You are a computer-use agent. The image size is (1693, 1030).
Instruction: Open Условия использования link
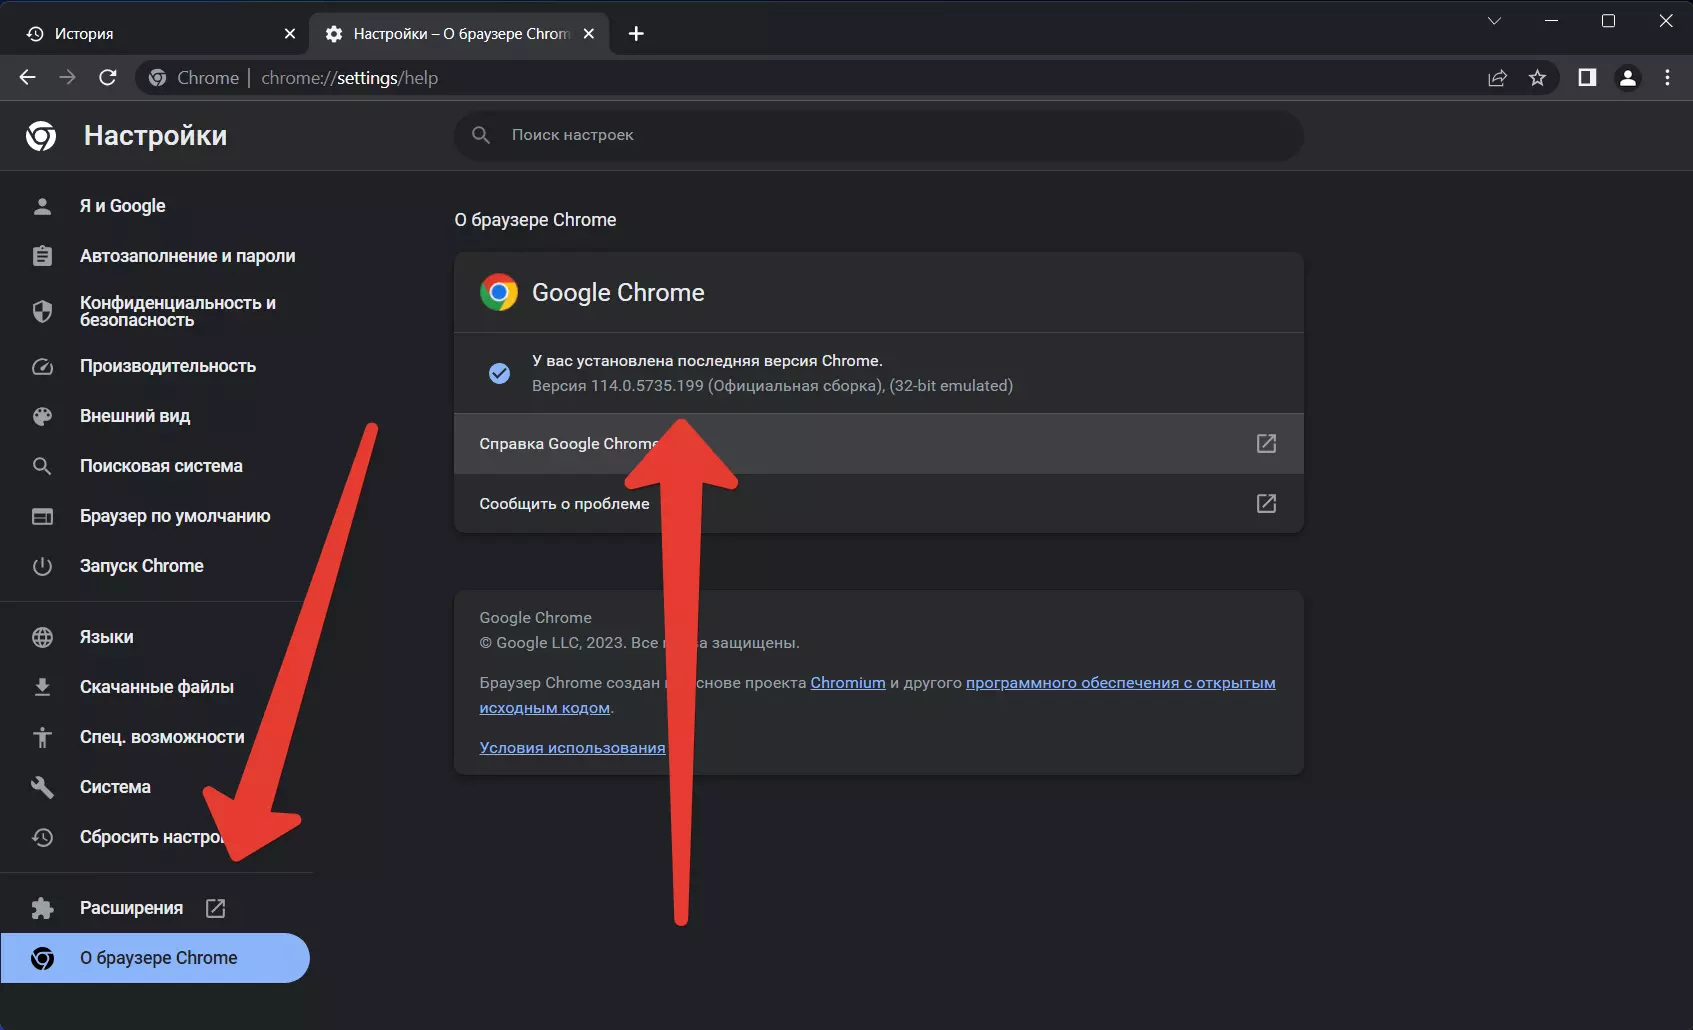(571, 748)
